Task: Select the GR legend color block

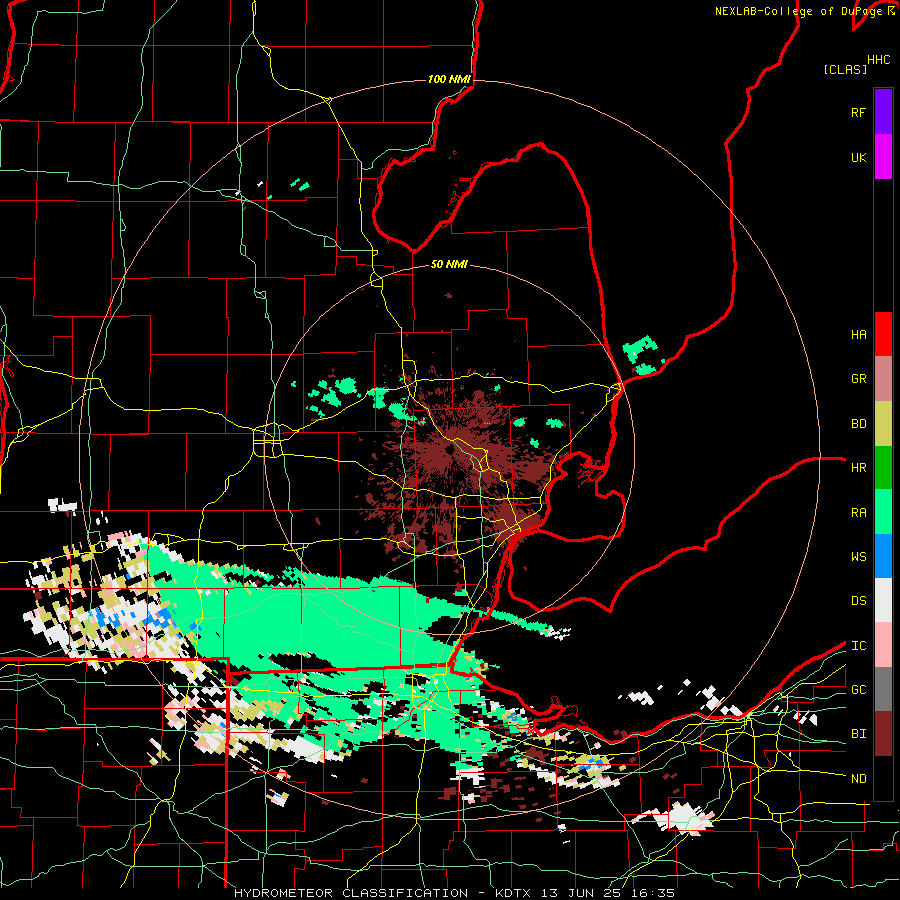Action: coord(883,379)
